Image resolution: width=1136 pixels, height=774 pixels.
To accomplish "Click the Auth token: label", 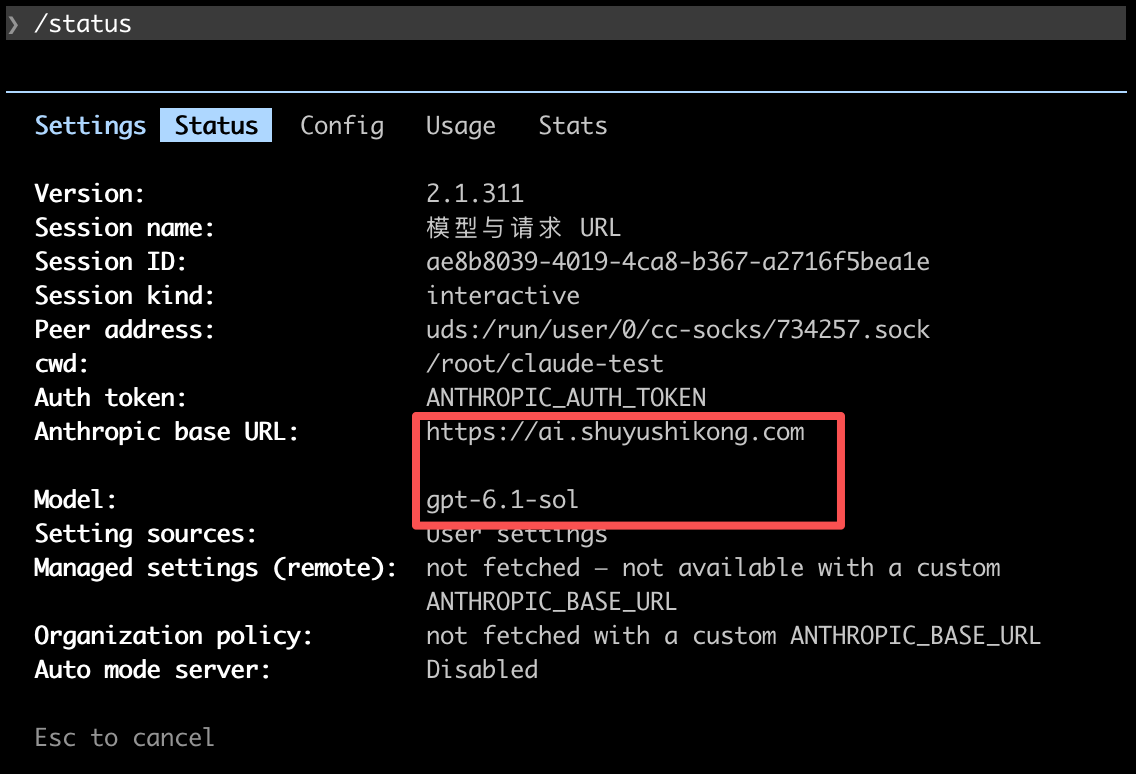I will coord(111,398).
